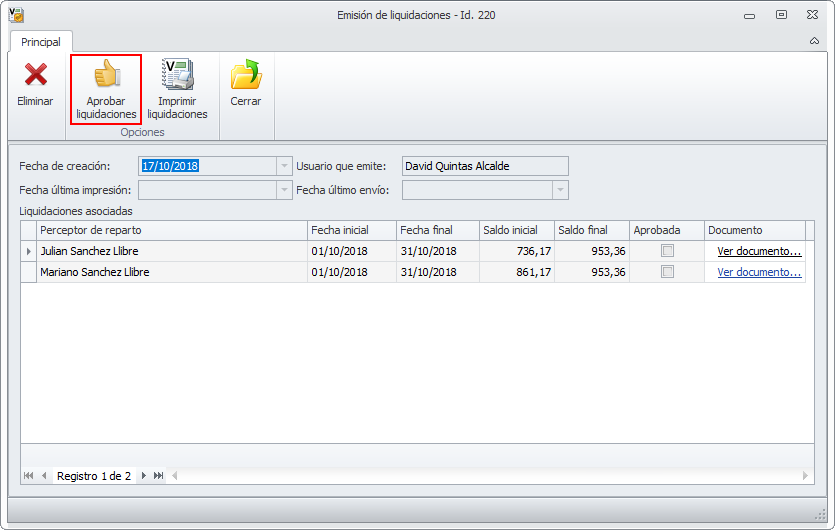Click the Eliminar red X icon
835x530 pixels.
click(36, 75)
